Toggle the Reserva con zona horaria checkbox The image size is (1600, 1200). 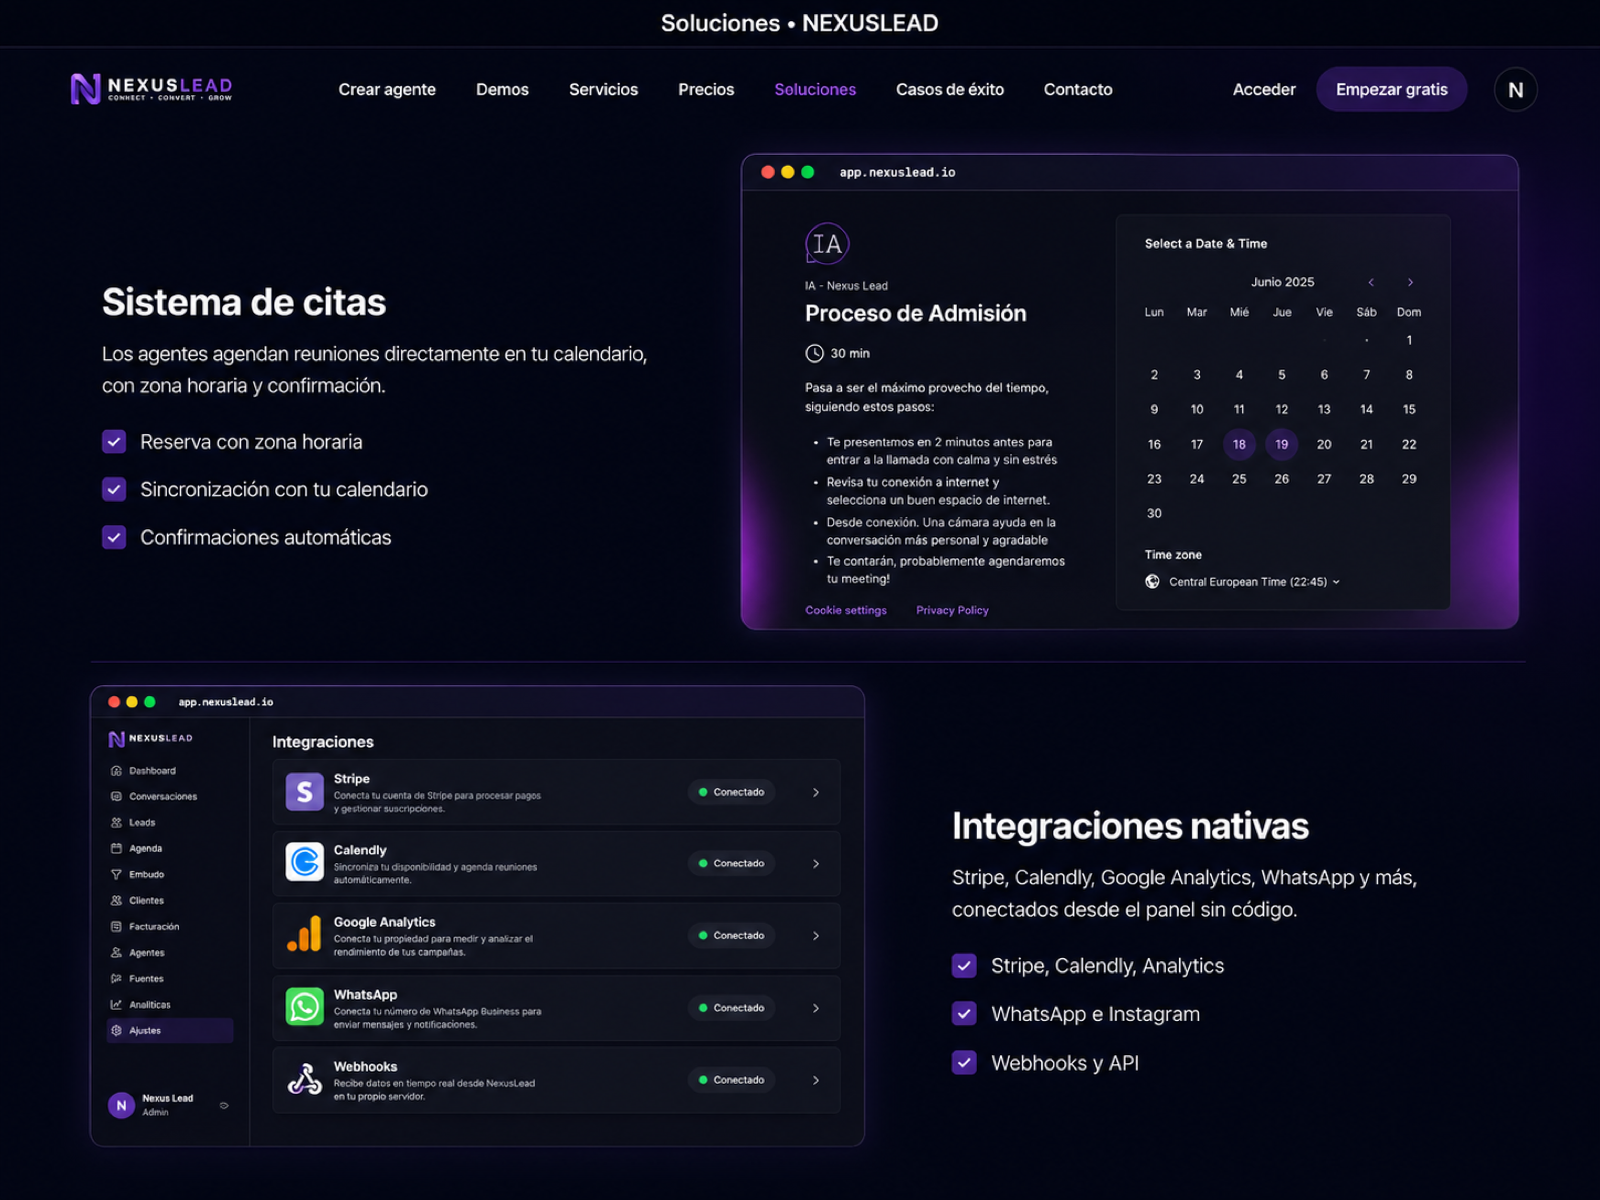114,442
